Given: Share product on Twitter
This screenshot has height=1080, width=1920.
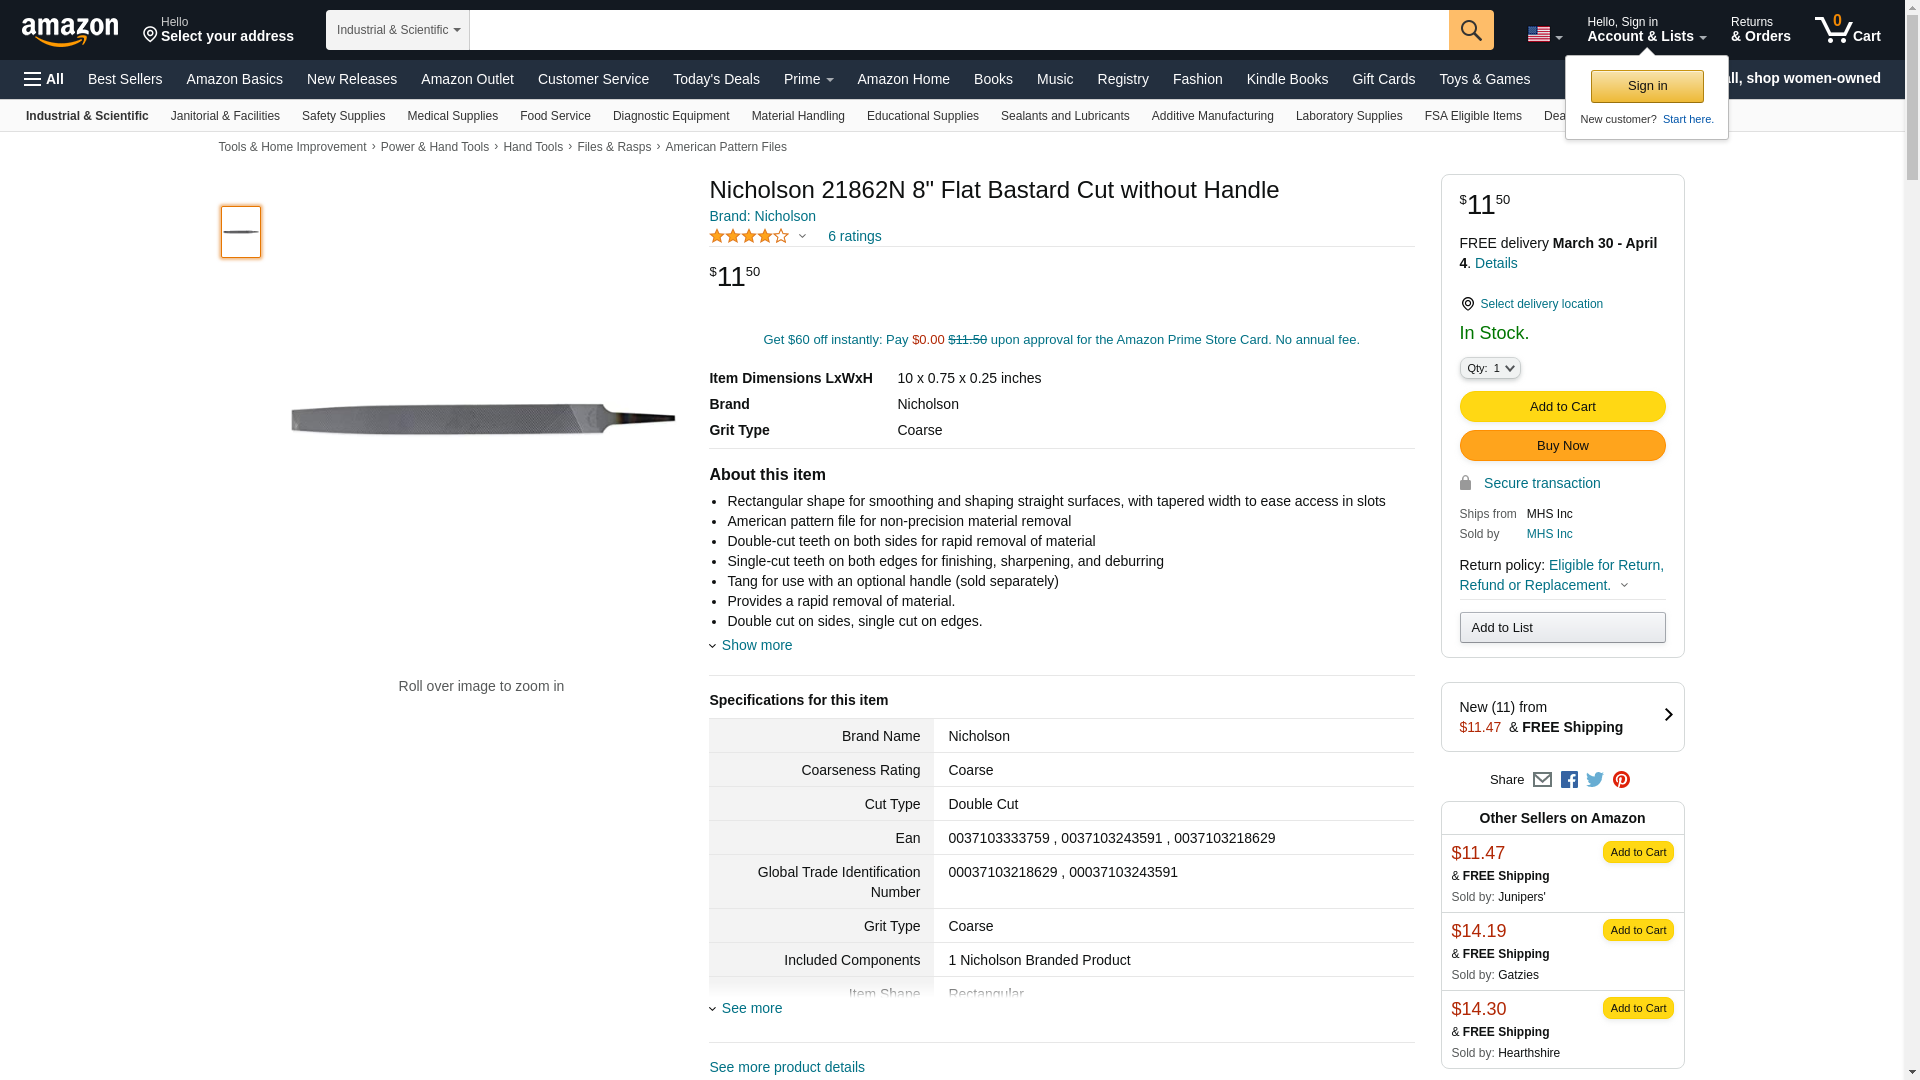Looking at the screenshot, I should coord(1595,780).
